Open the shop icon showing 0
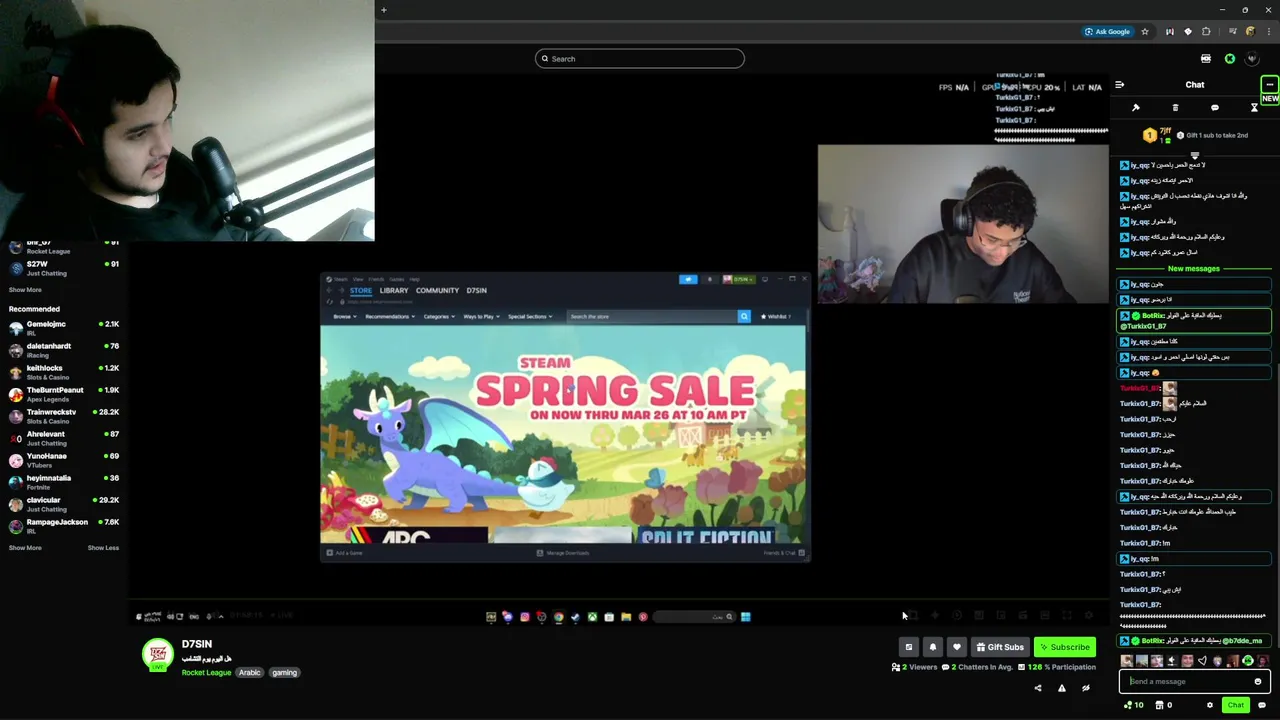Screen dimensions: 1280x720 (x=1164, y=705)
